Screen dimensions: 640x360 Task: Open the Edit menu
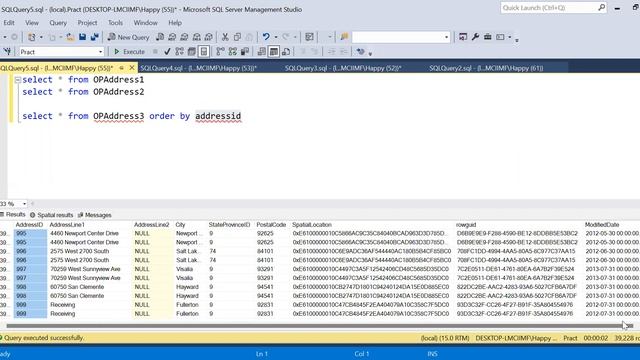9,23
